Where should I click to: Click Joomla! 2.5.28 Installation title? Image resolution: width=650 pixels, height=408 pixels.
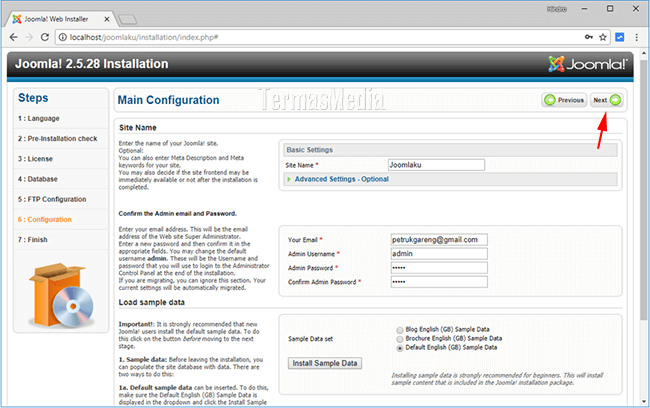(92, 64)
